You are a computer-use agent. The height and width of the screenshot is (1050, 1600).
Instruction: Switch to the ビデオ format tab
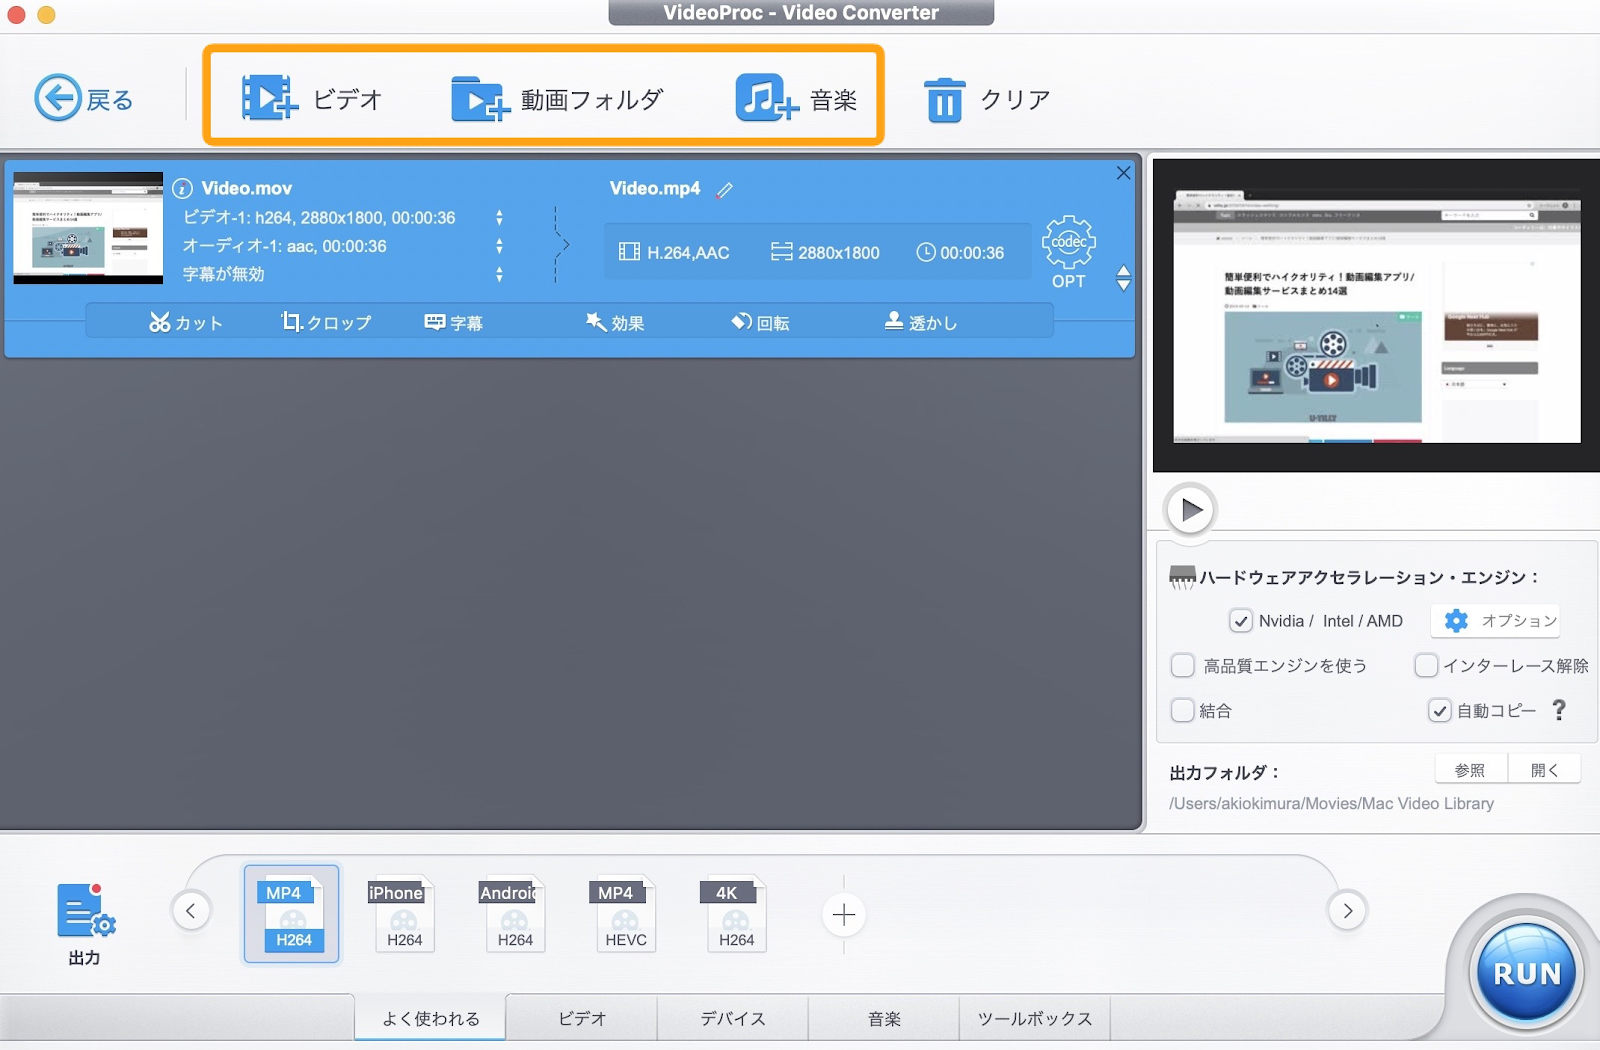(582, 1018)
